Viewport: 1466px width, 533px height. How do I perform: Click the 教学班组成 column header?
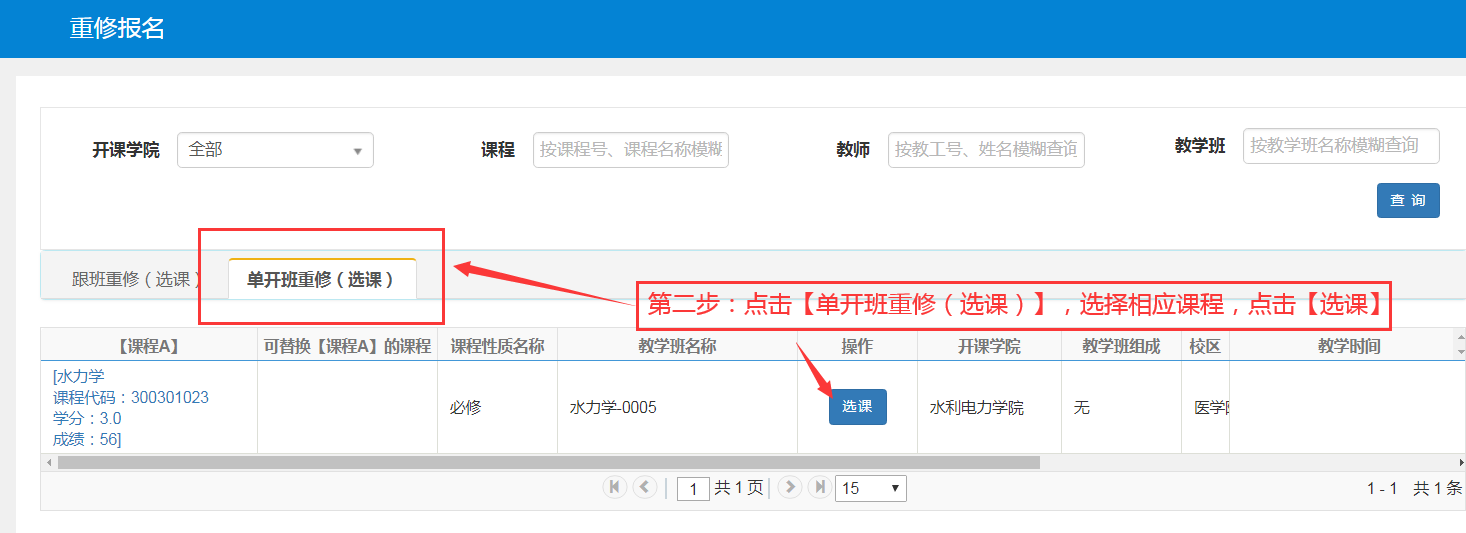(1121, 347)
